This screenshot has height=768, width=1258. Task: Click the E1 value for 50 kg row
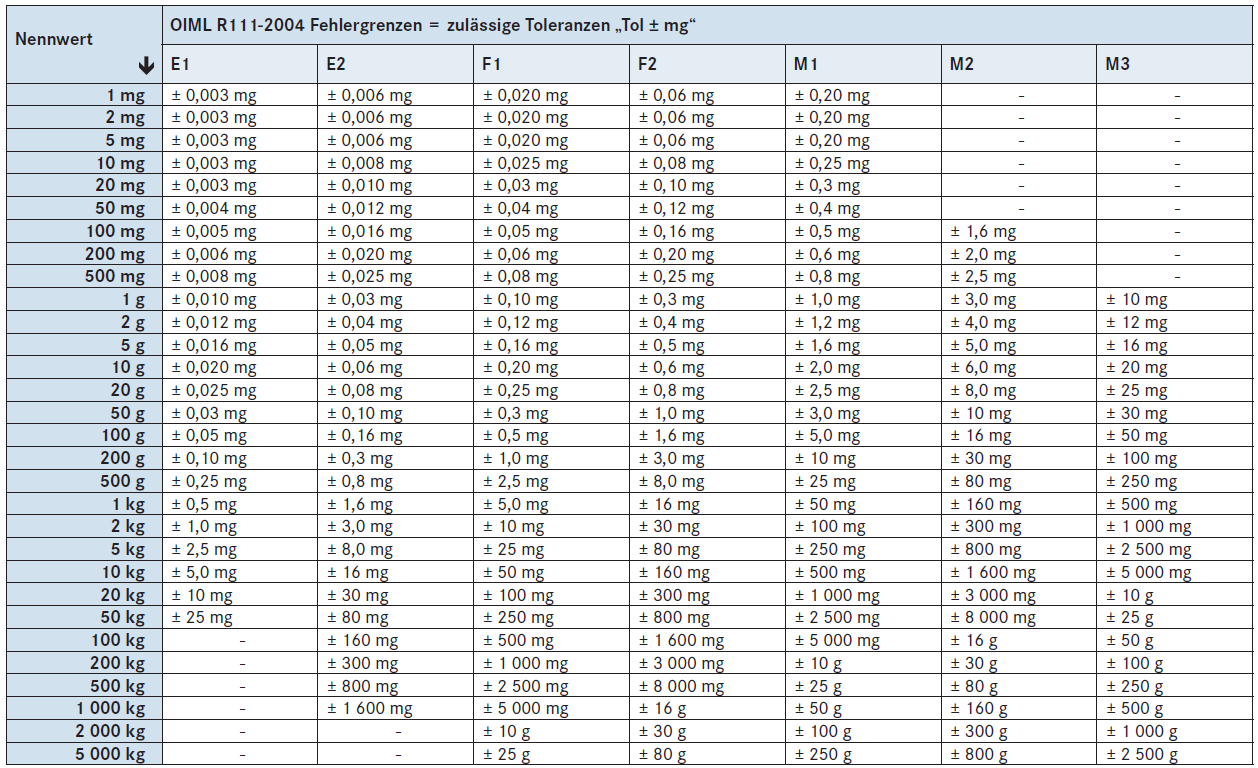(202, 618)
